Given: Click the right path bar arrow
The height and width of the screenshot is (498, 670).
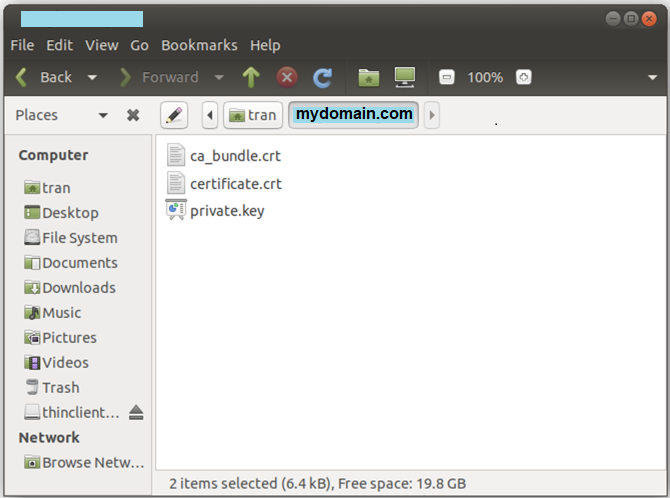Looking at the screenshot, I should click(x=432, y=115).
